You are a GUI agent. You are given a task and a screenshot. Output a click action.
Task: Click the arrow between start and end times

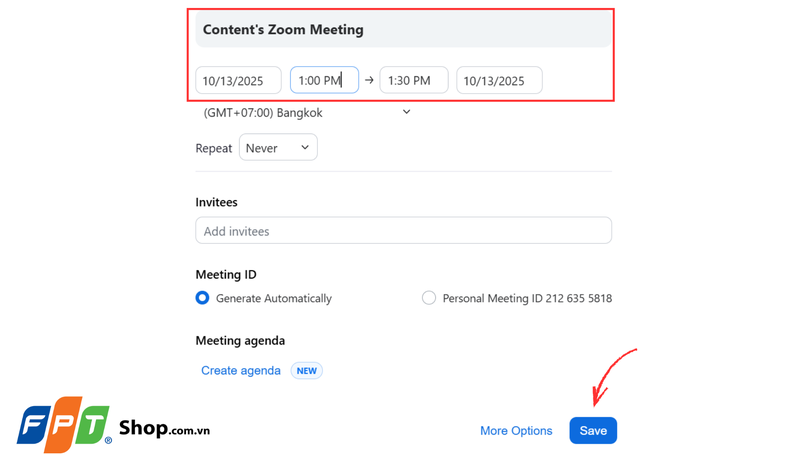(369, 80)
